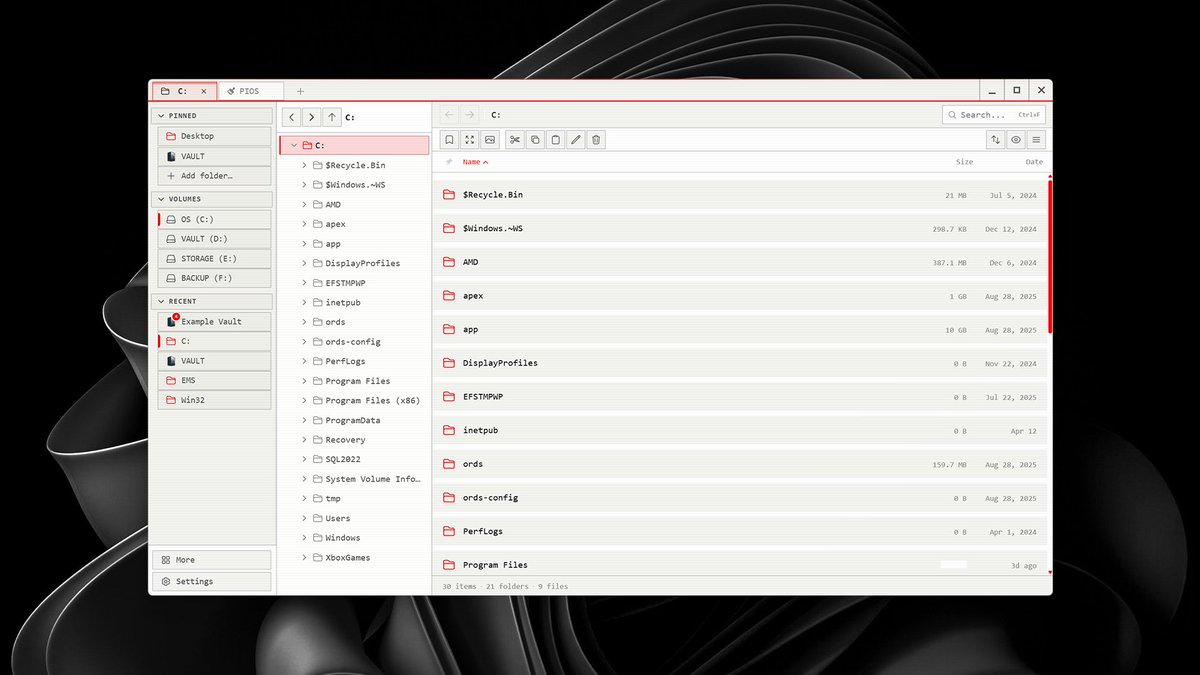Switch to the PIOS tab

tap(250, 91)
